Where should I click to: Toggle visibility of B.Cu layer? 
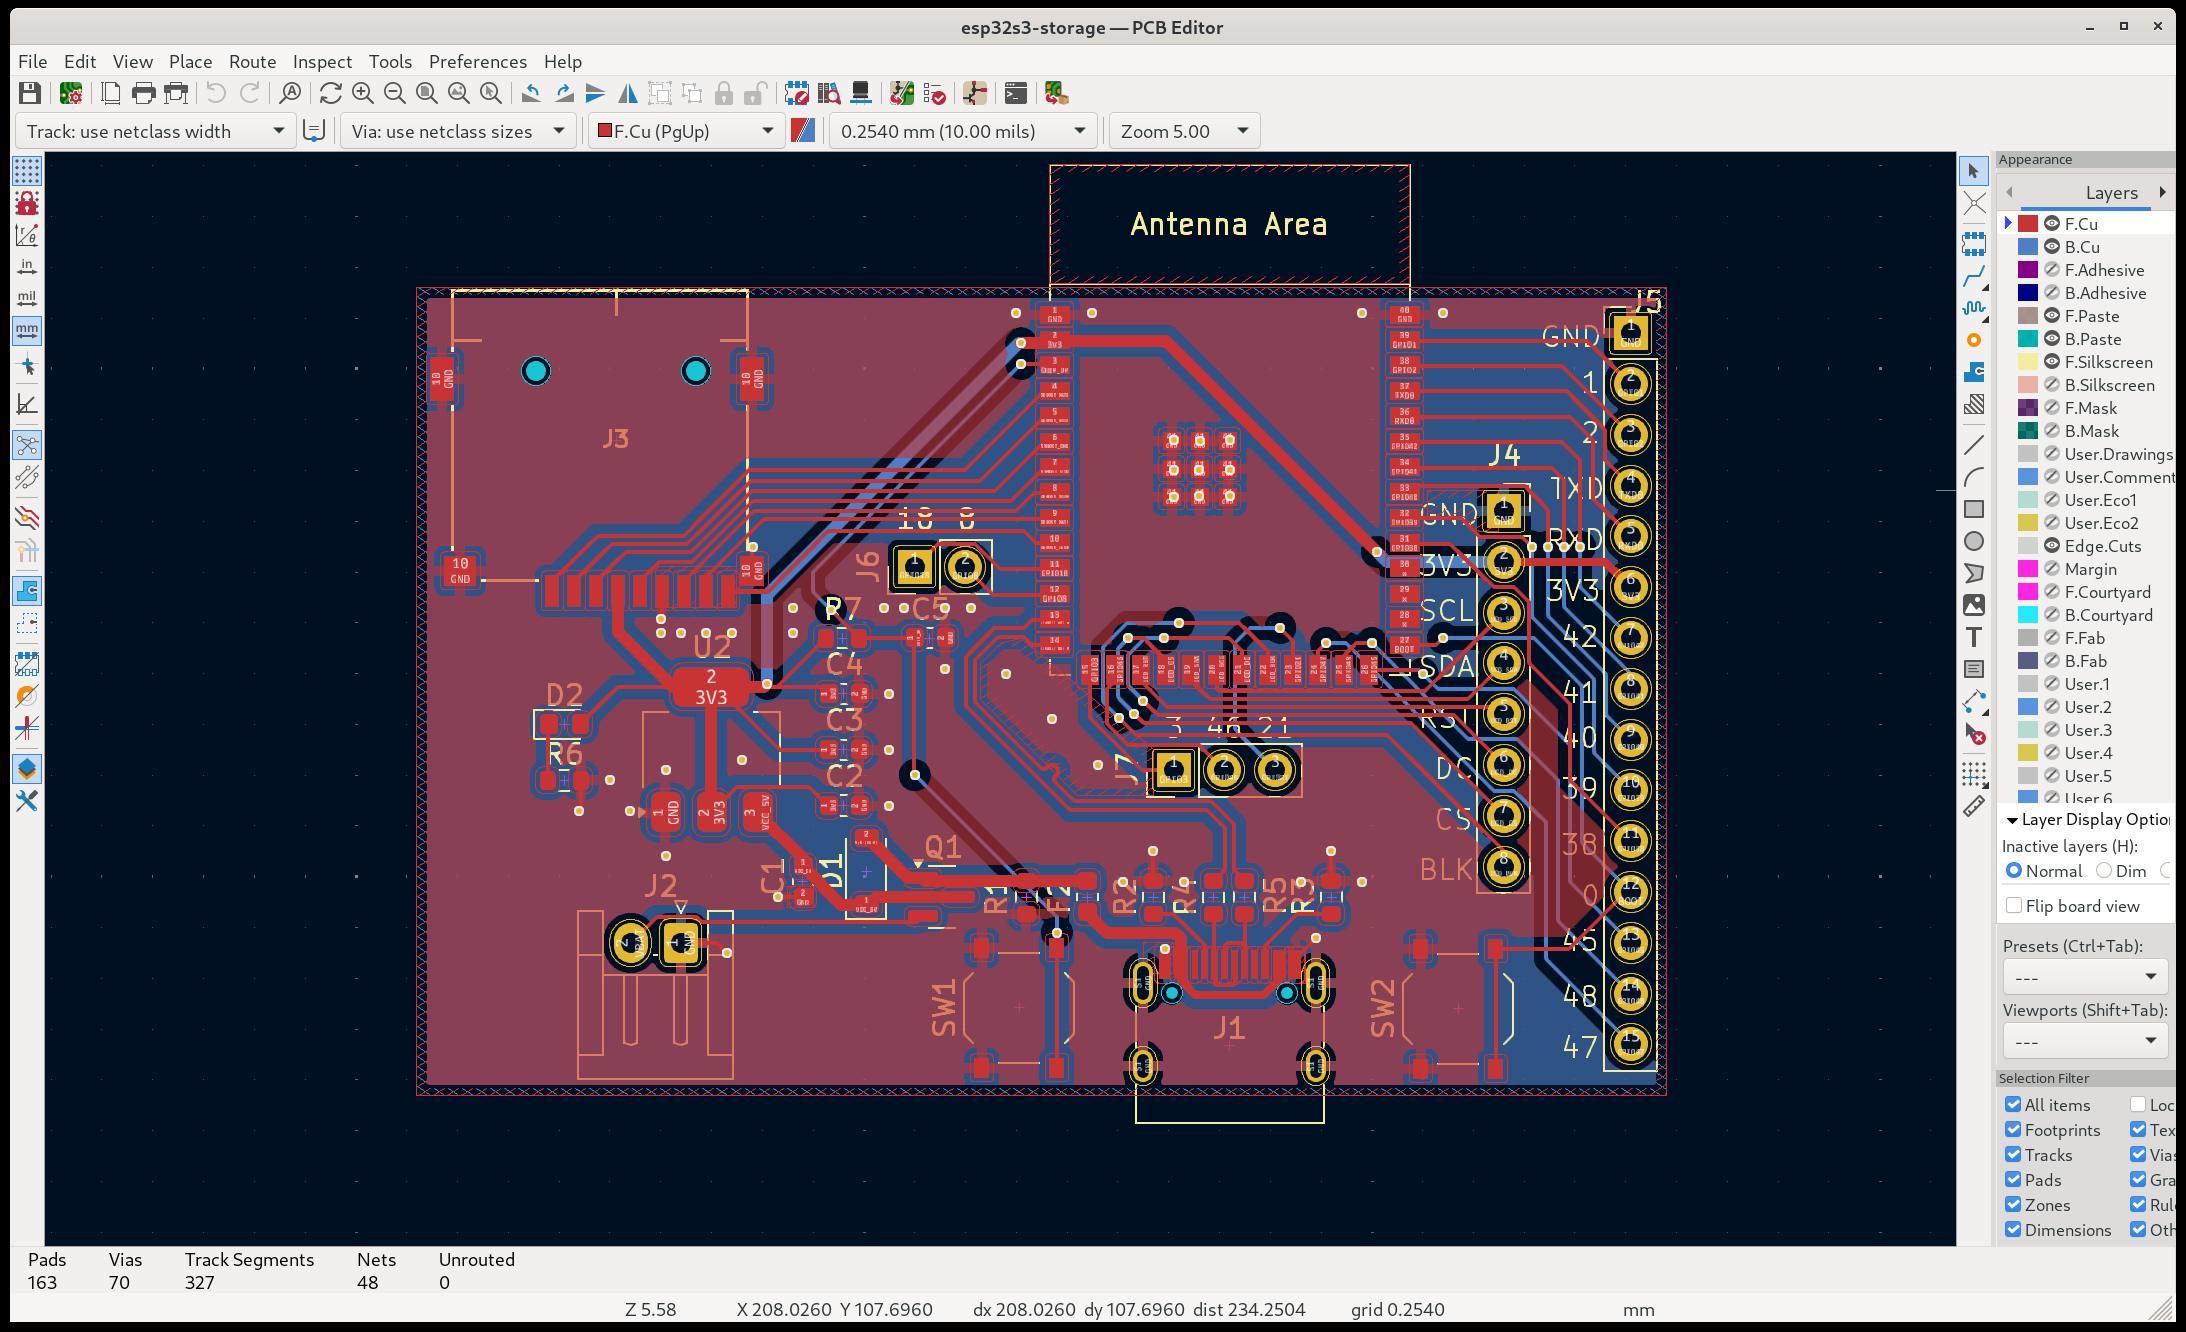coord(2051,247)
